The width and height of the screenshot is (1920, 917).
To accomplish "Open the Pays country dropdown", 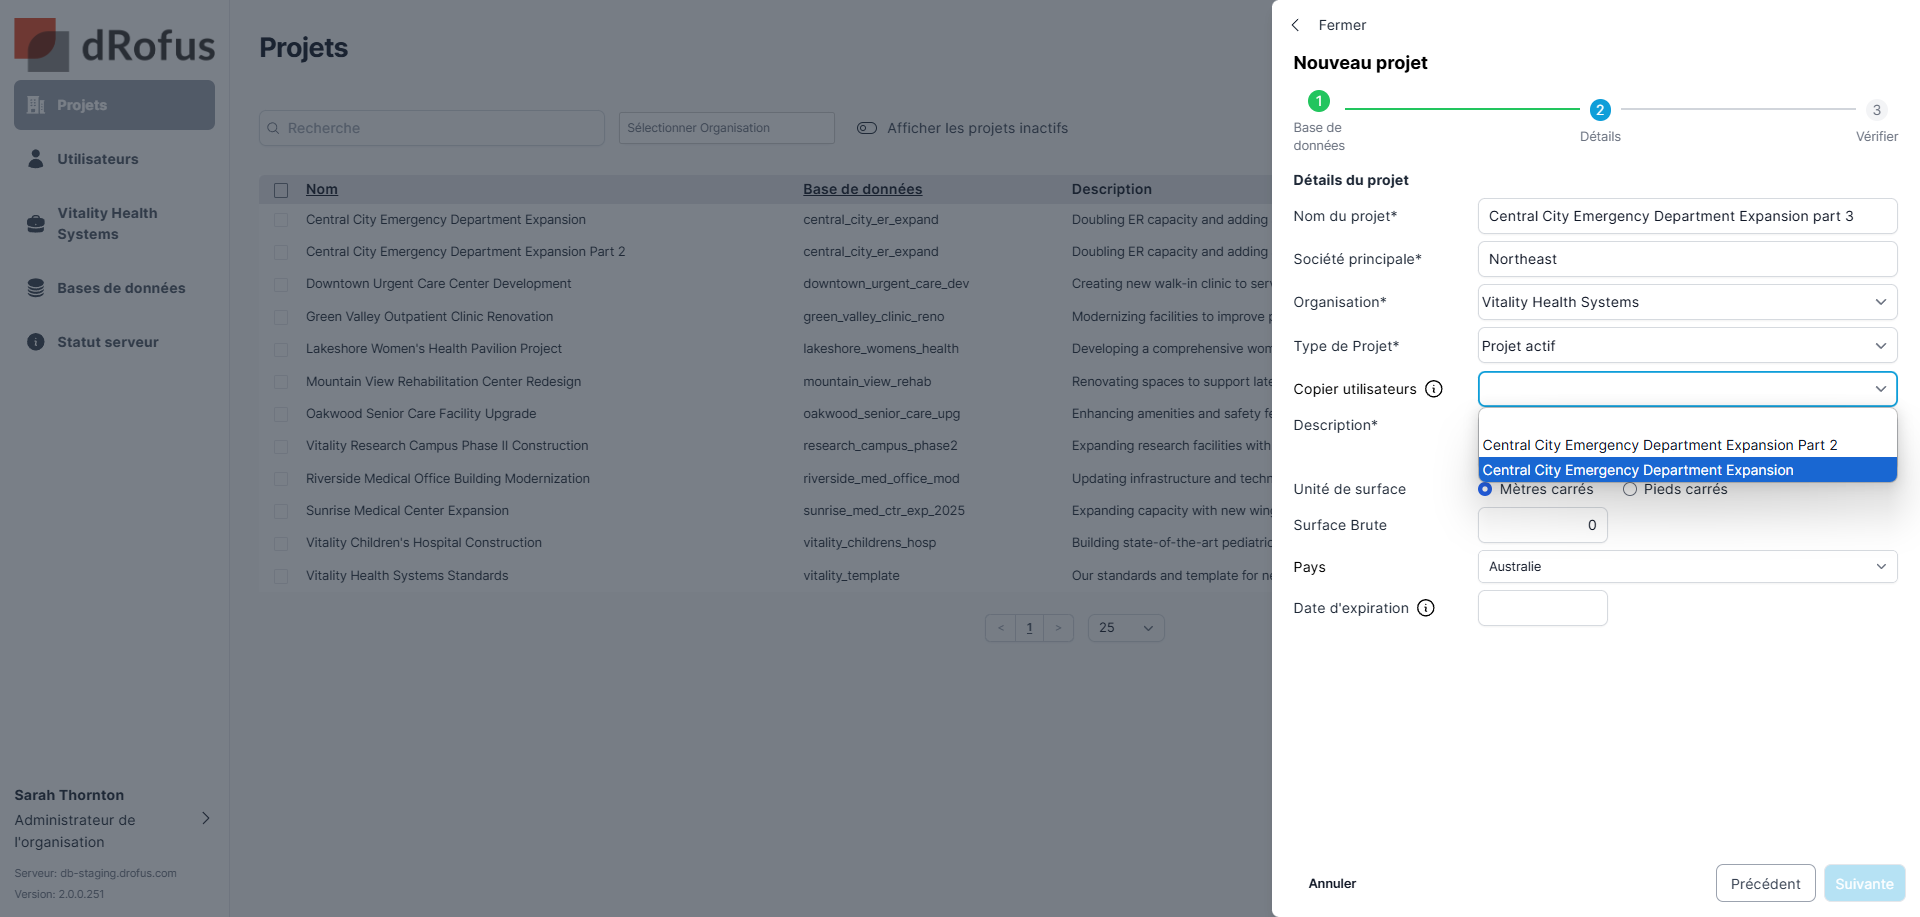I will pos(1687,567).
